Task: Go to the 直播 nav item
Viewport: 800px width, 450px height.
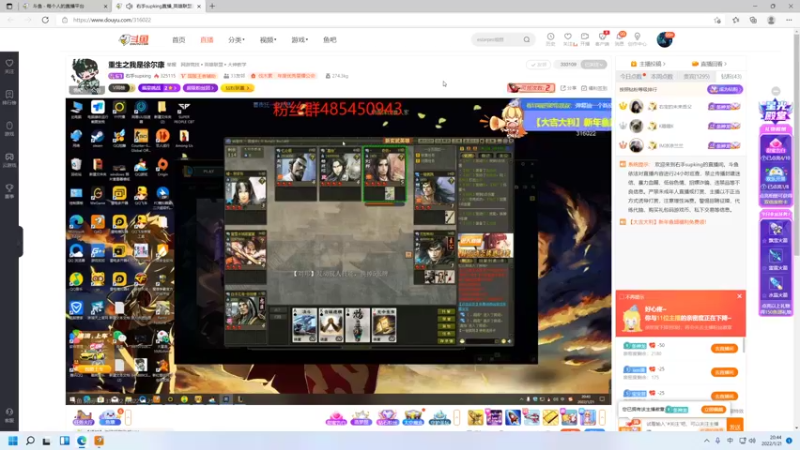Action: [x=207, y=40]
